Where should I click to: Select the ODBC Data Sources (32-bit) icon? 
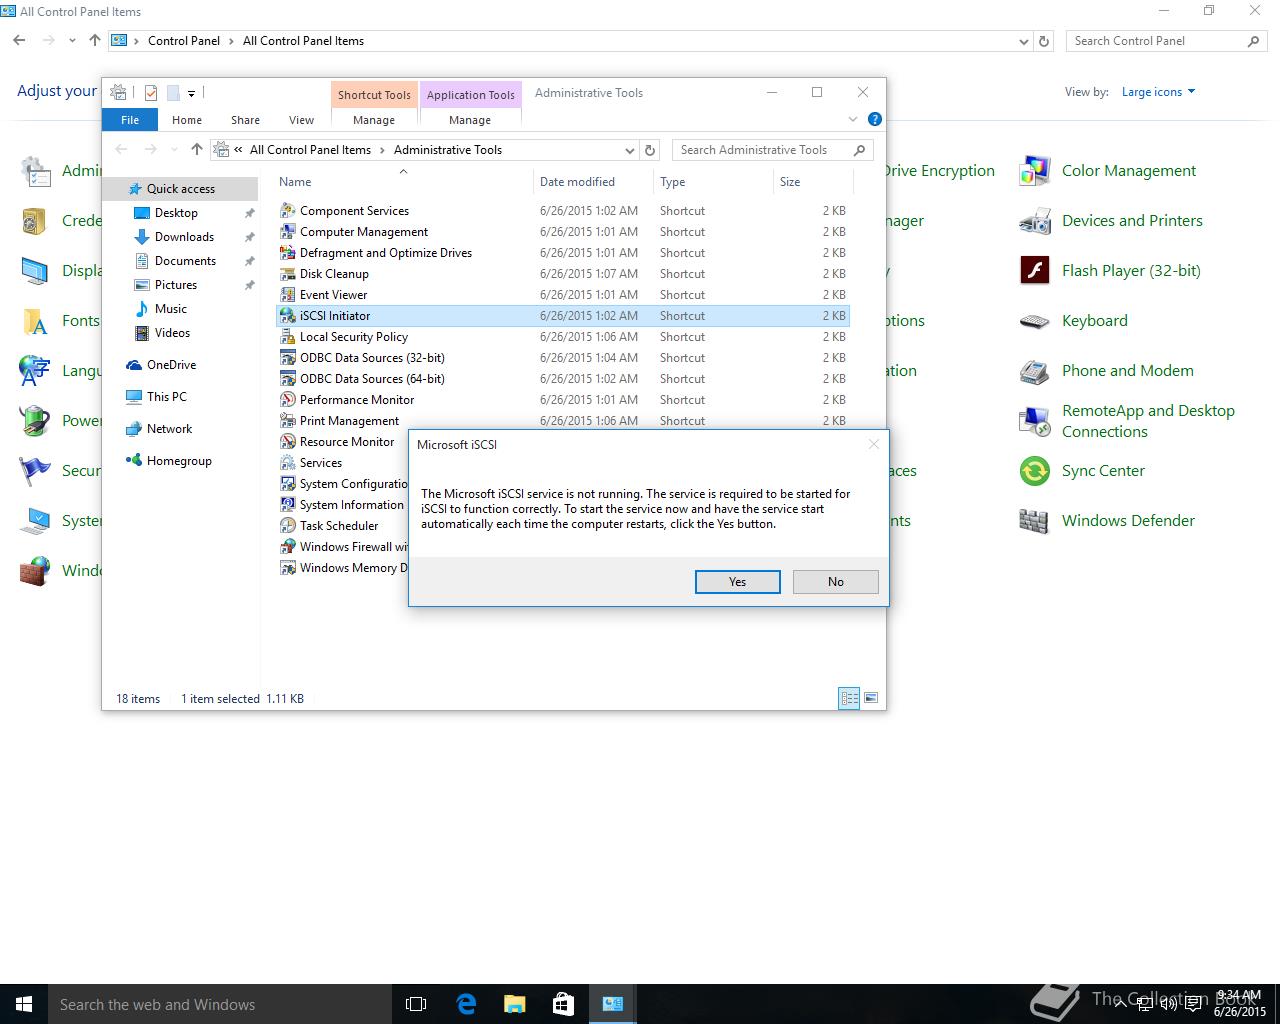point(288,358)
